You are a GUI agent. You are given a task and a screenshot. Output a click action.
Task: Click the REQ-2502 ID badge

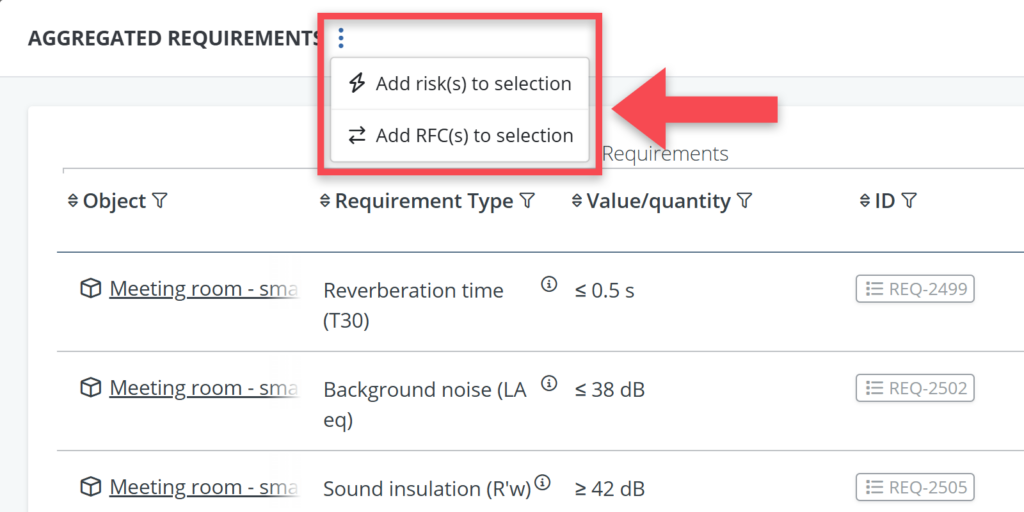point(915,388)
